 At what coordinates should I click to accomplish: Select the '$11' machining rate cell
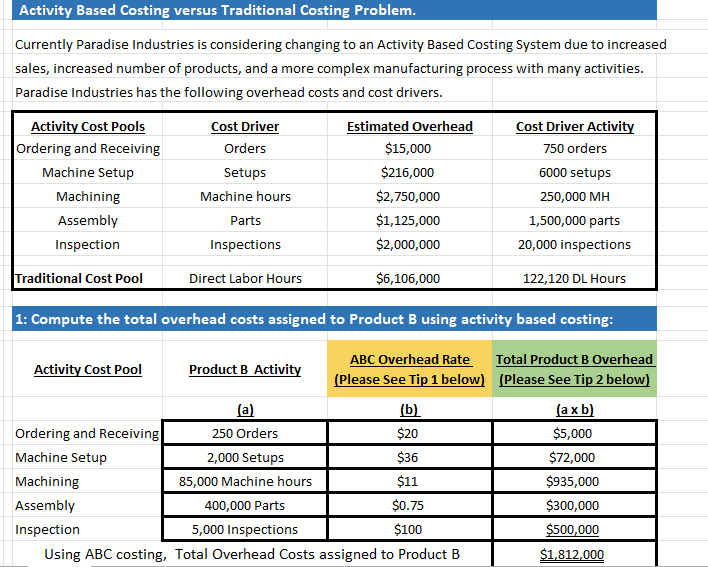point(410,481)
